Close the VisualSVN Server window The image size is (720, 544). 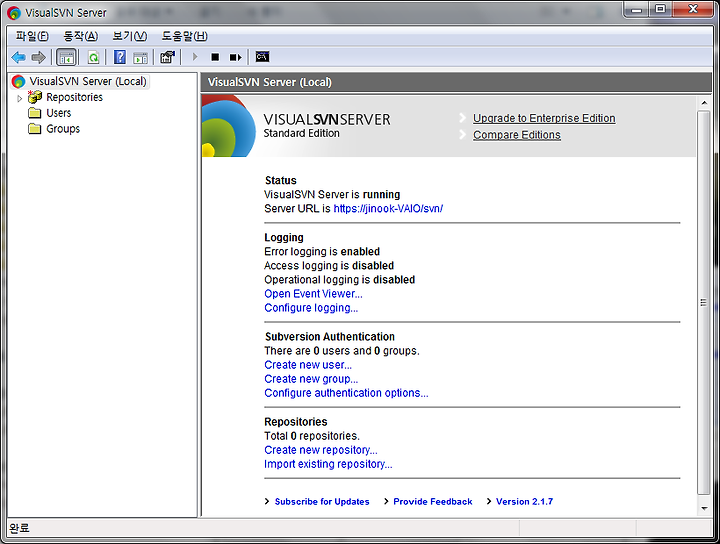(x=693, y=10)
